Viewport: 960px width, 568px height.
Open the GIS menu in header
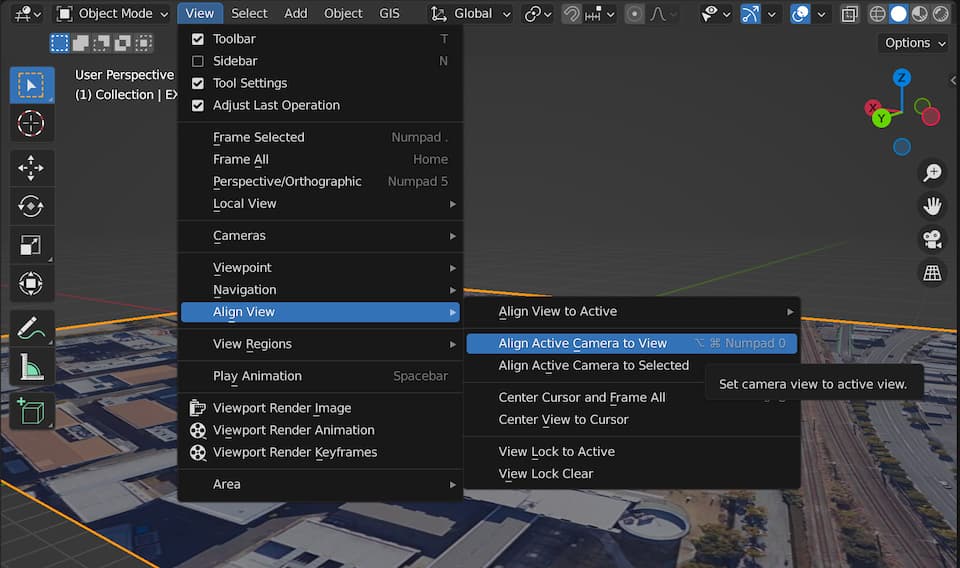coord(389,14)
